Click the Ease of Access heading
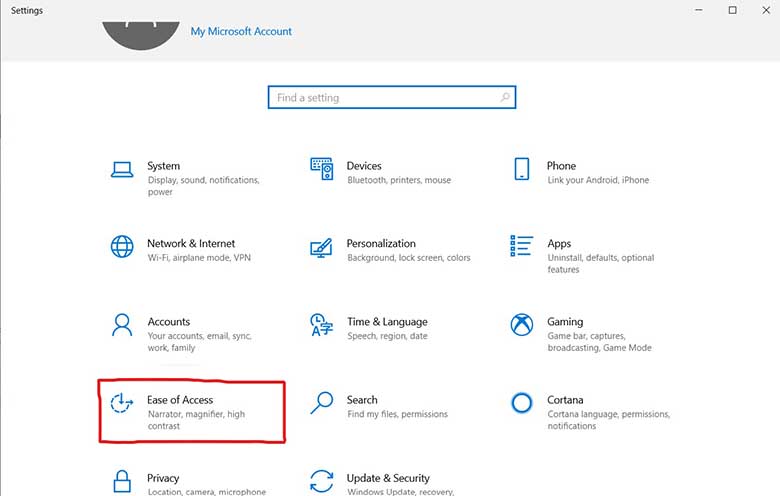780x496 pixels. click(180, 399)
